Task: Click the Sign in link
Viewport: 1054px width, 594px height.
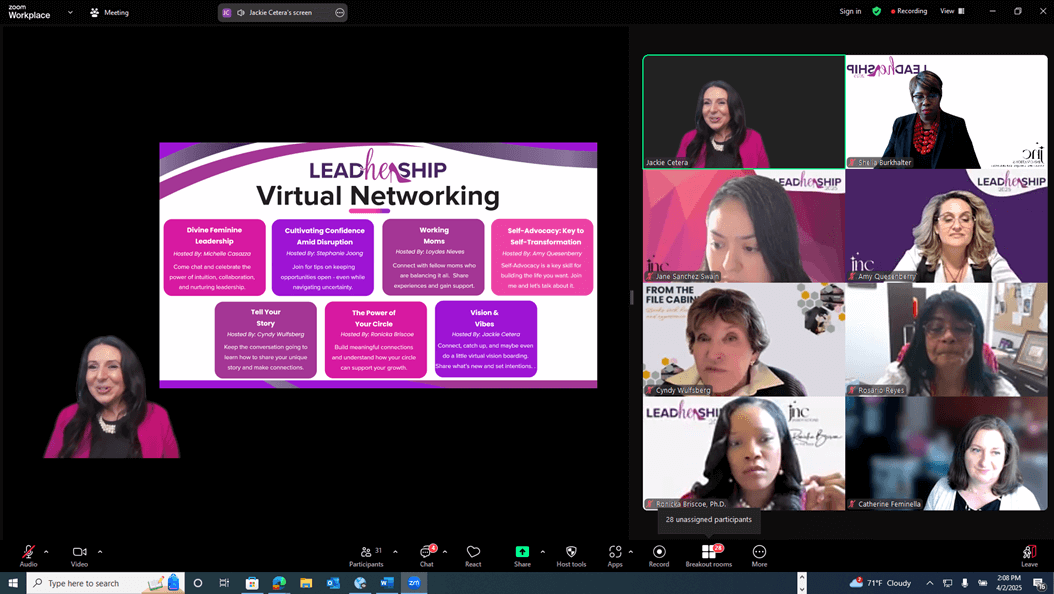Action: 850,11
